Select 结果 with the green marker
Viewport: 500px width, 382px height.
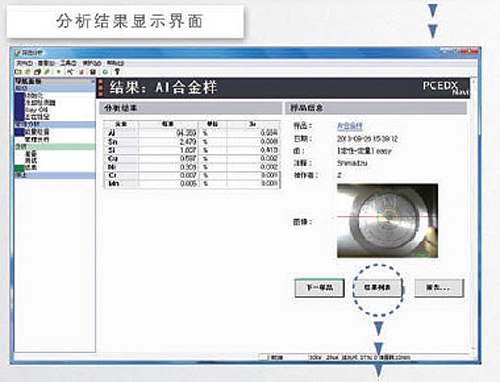click(31, 168)
